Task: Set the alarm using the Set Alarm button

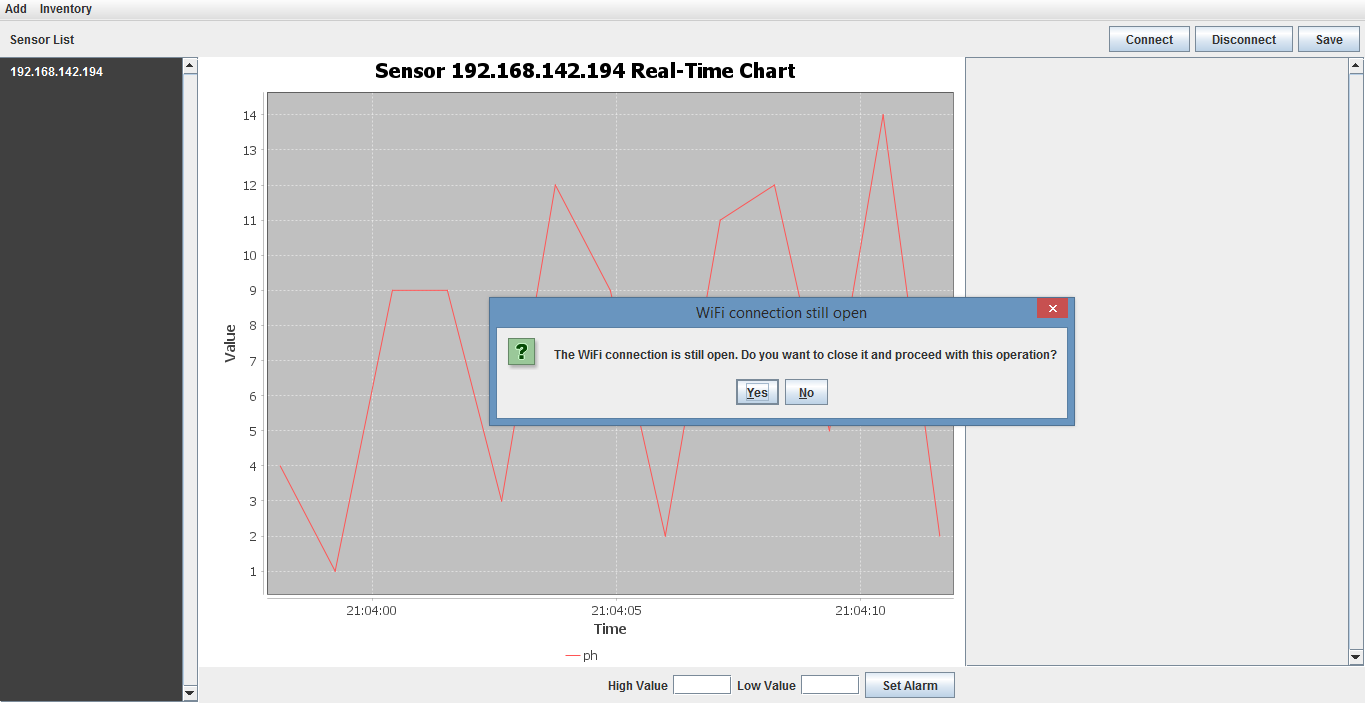Action: 908,684
